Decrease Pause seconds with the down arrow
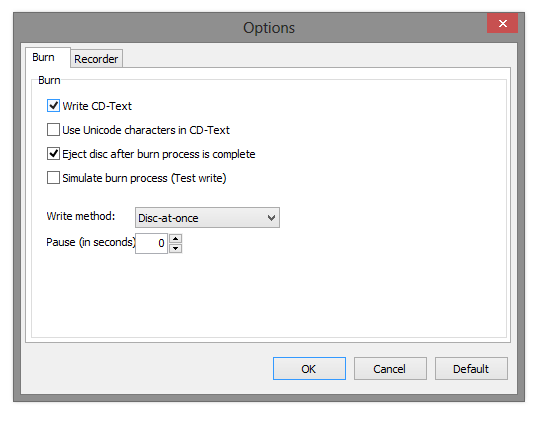542x421 pixels. tap(176, 249)
